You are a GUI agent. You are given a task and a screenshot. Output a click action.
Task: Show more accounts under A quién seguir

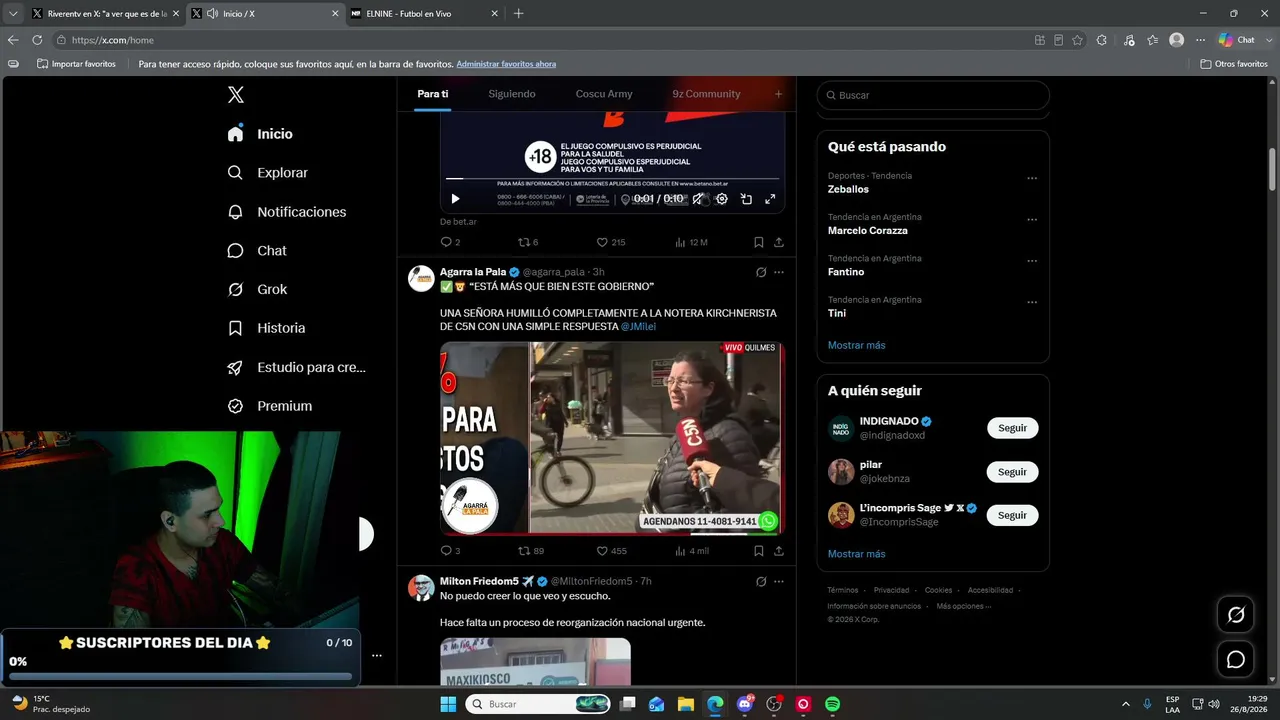(856, 554)
